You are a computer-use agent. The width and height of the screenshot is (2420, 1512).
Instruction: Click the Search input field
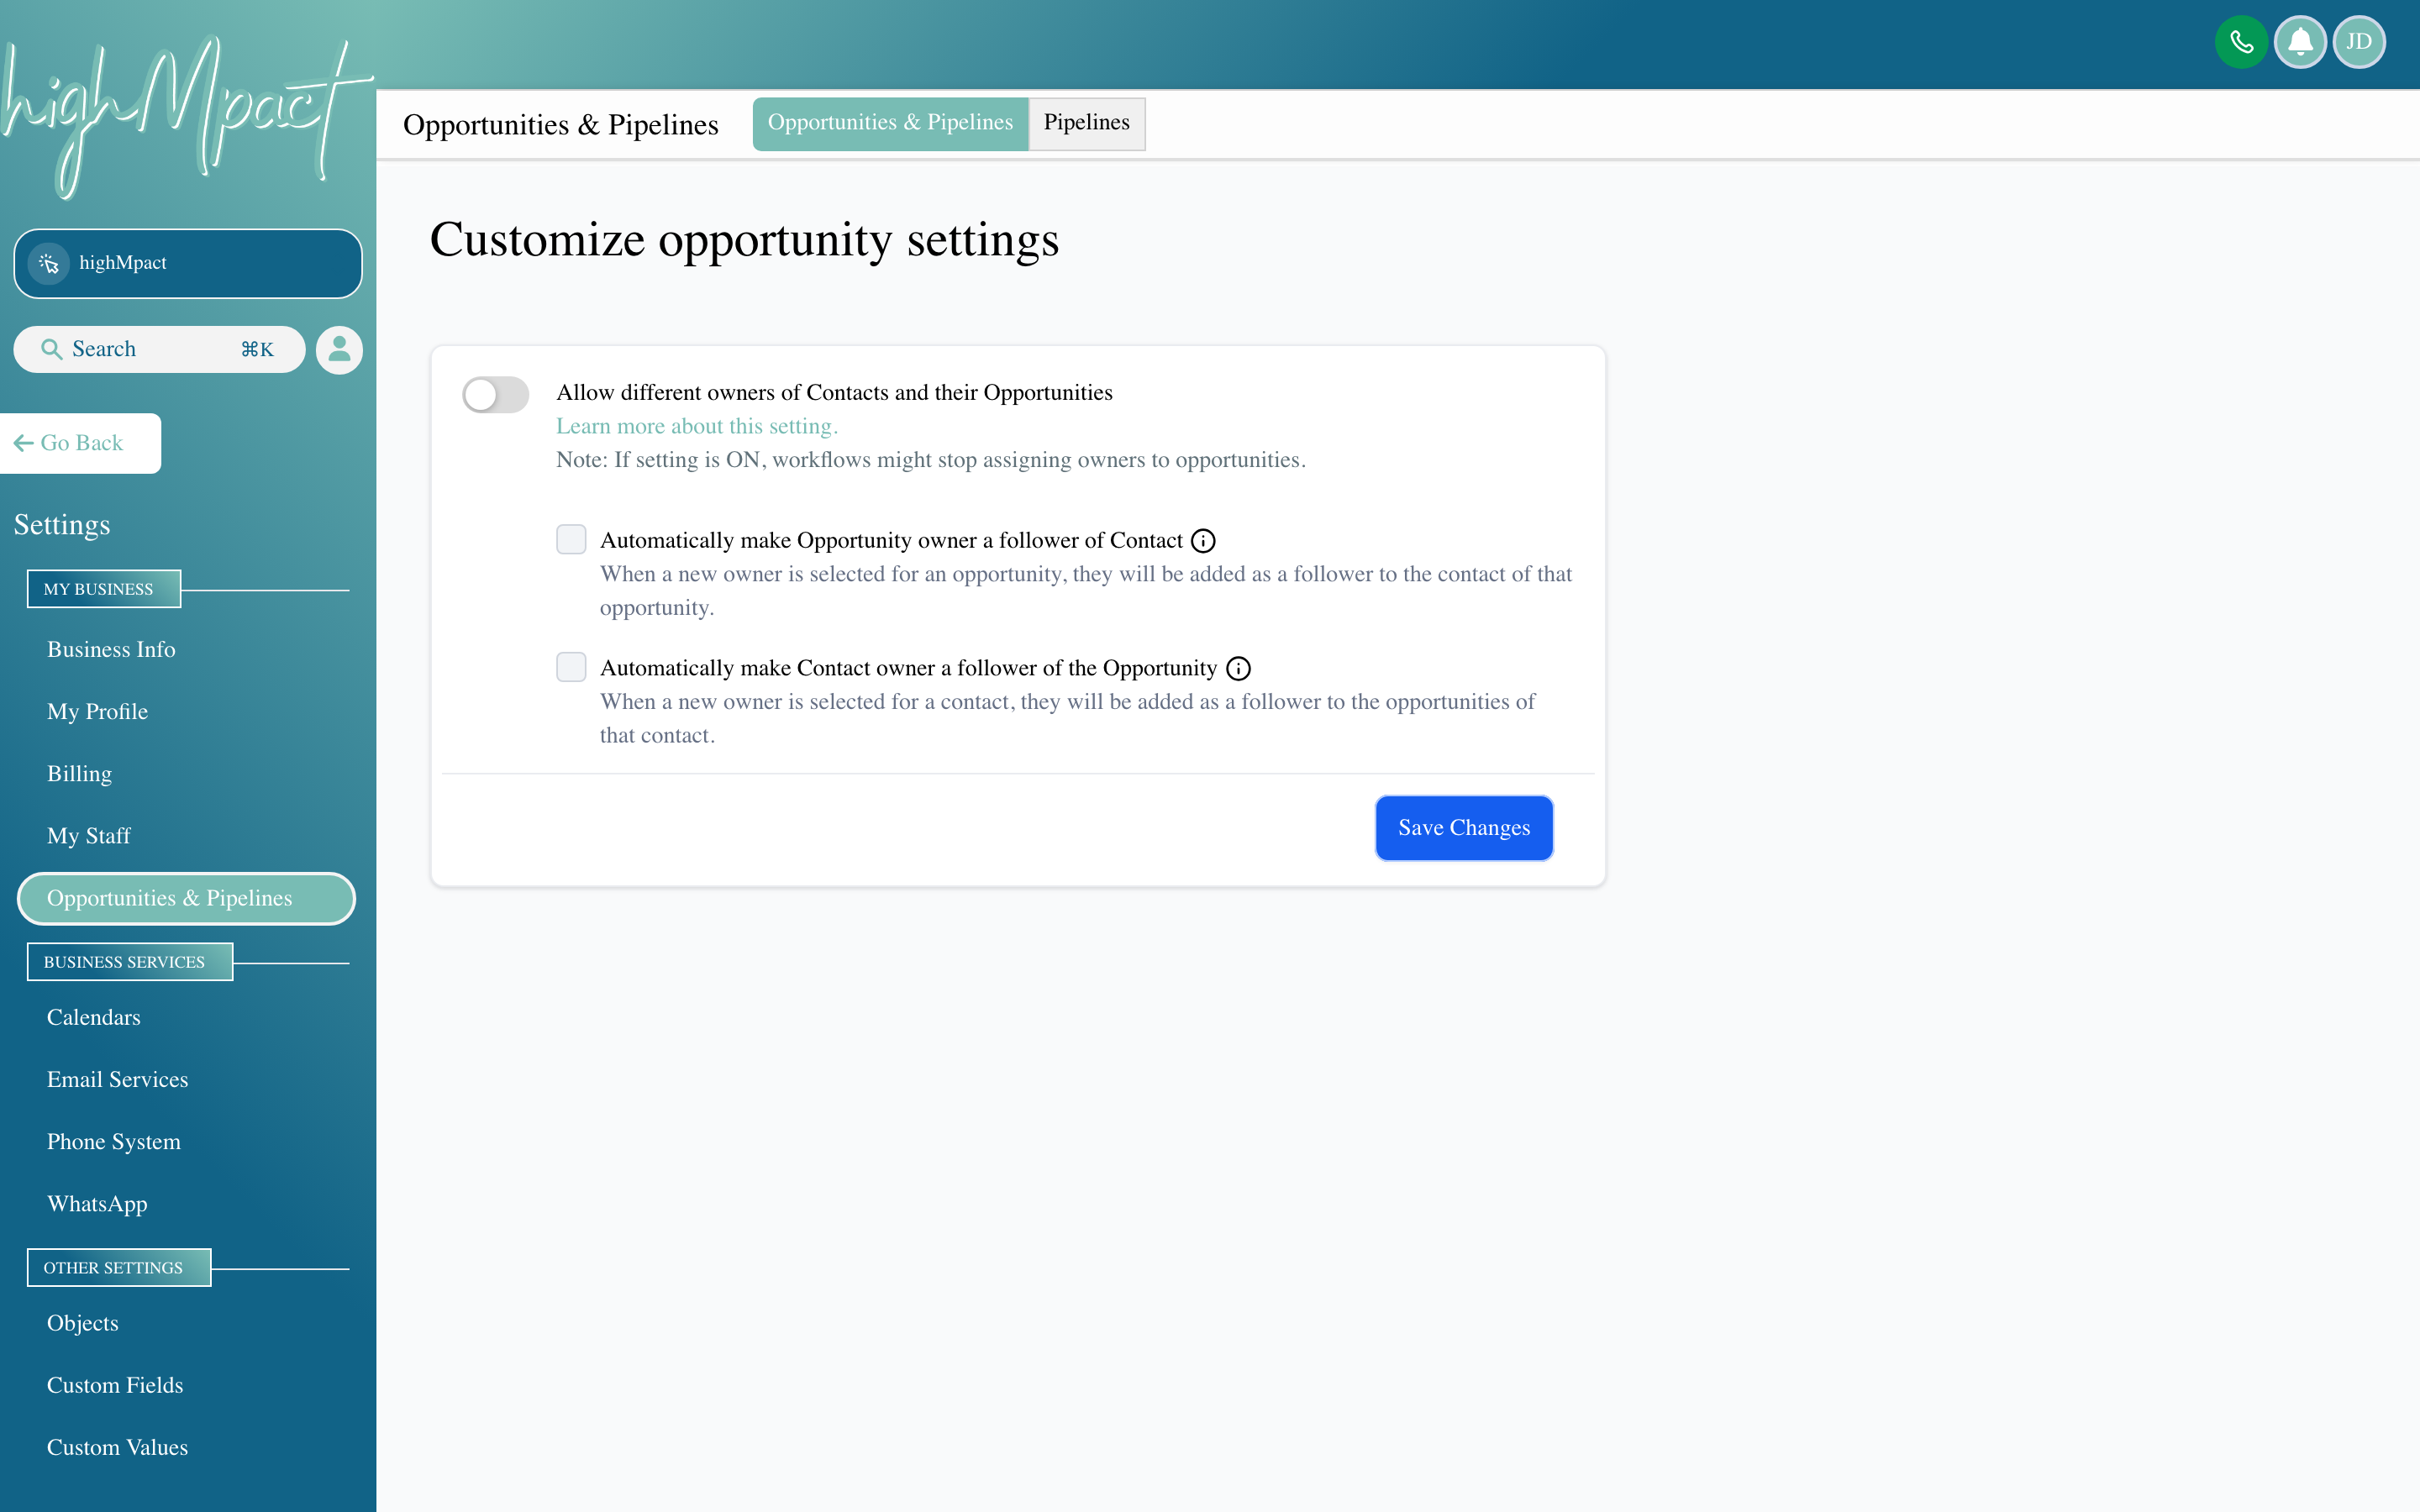(x=159, y=349)
